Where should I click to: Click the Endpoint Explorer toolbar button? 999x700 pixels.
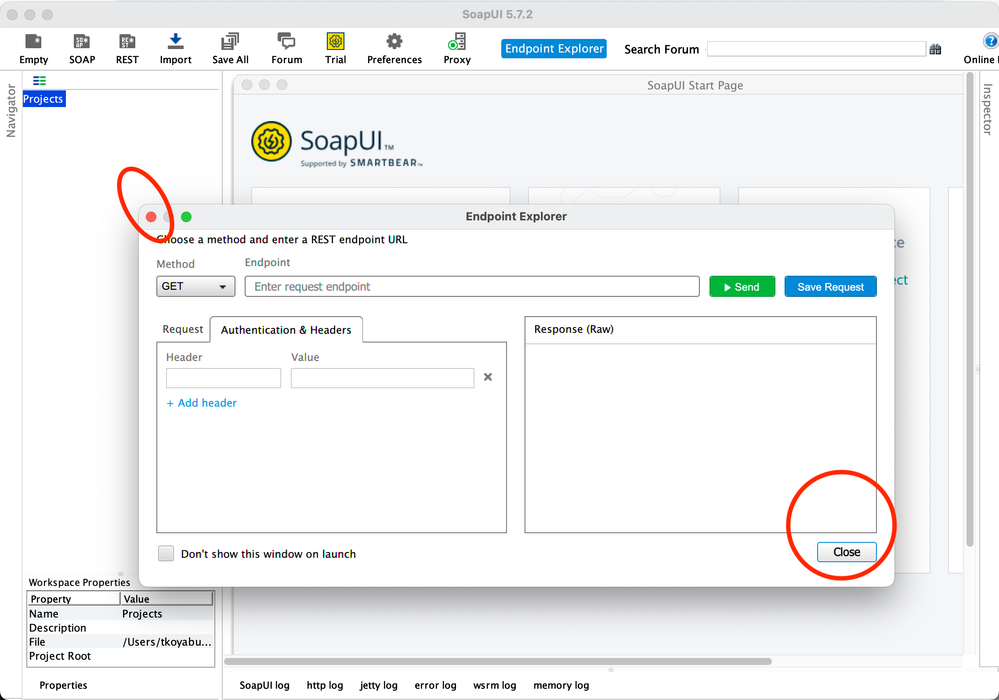554,49
